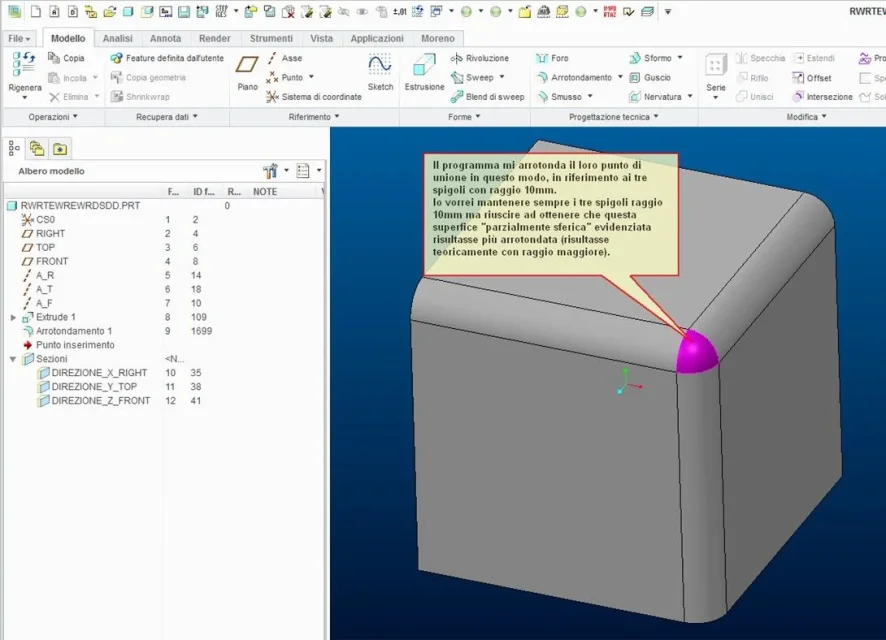Select Arrotondamento 1 in model tree
886x640 pixels.
(73, 331)
